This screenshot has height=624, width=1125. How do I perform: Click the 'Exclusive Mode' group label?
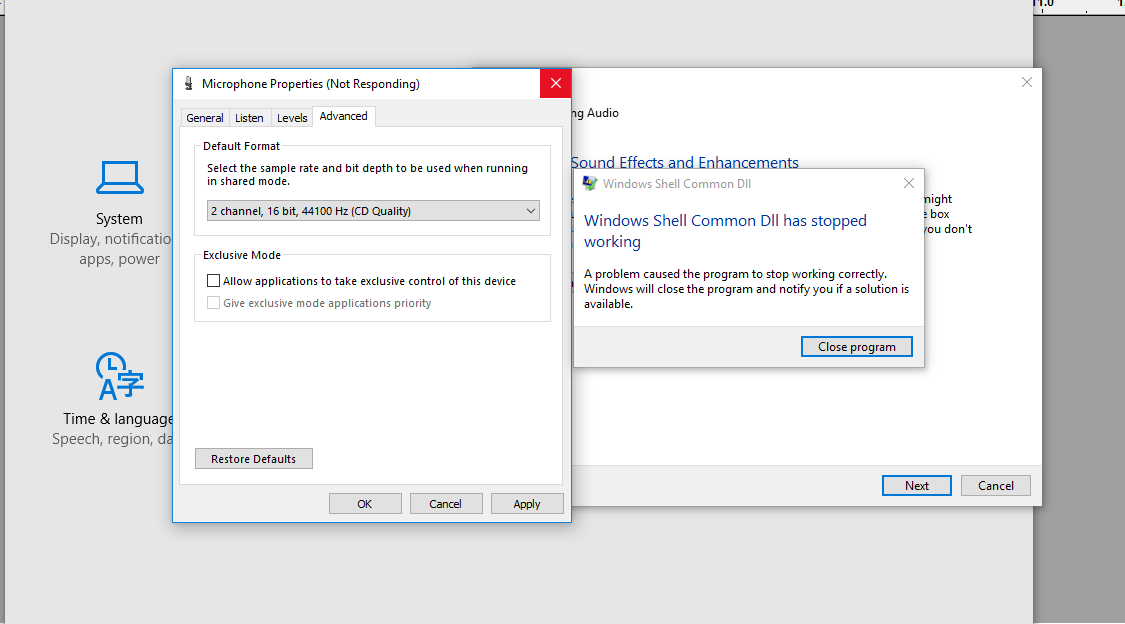coord(242,255)
